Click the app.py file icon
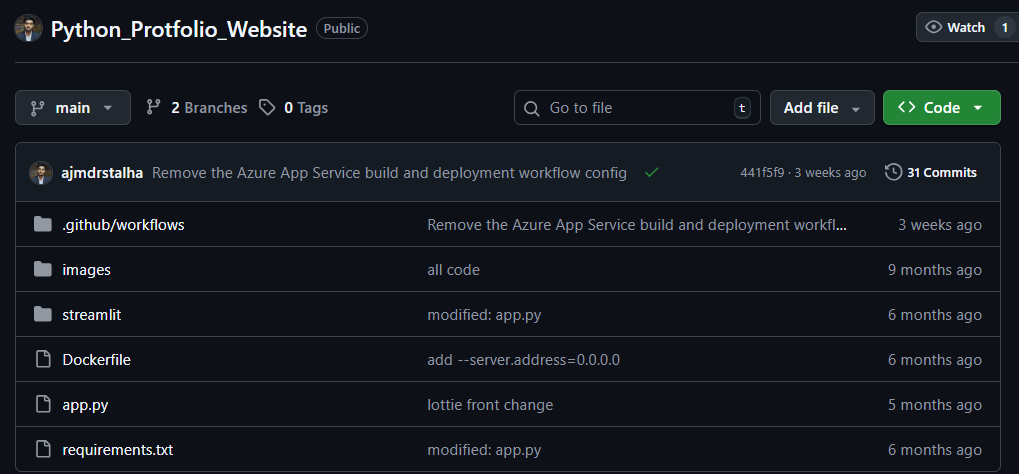Image resolution: width=1019 pixels, height=474 pixels. [x=43, y=404]
